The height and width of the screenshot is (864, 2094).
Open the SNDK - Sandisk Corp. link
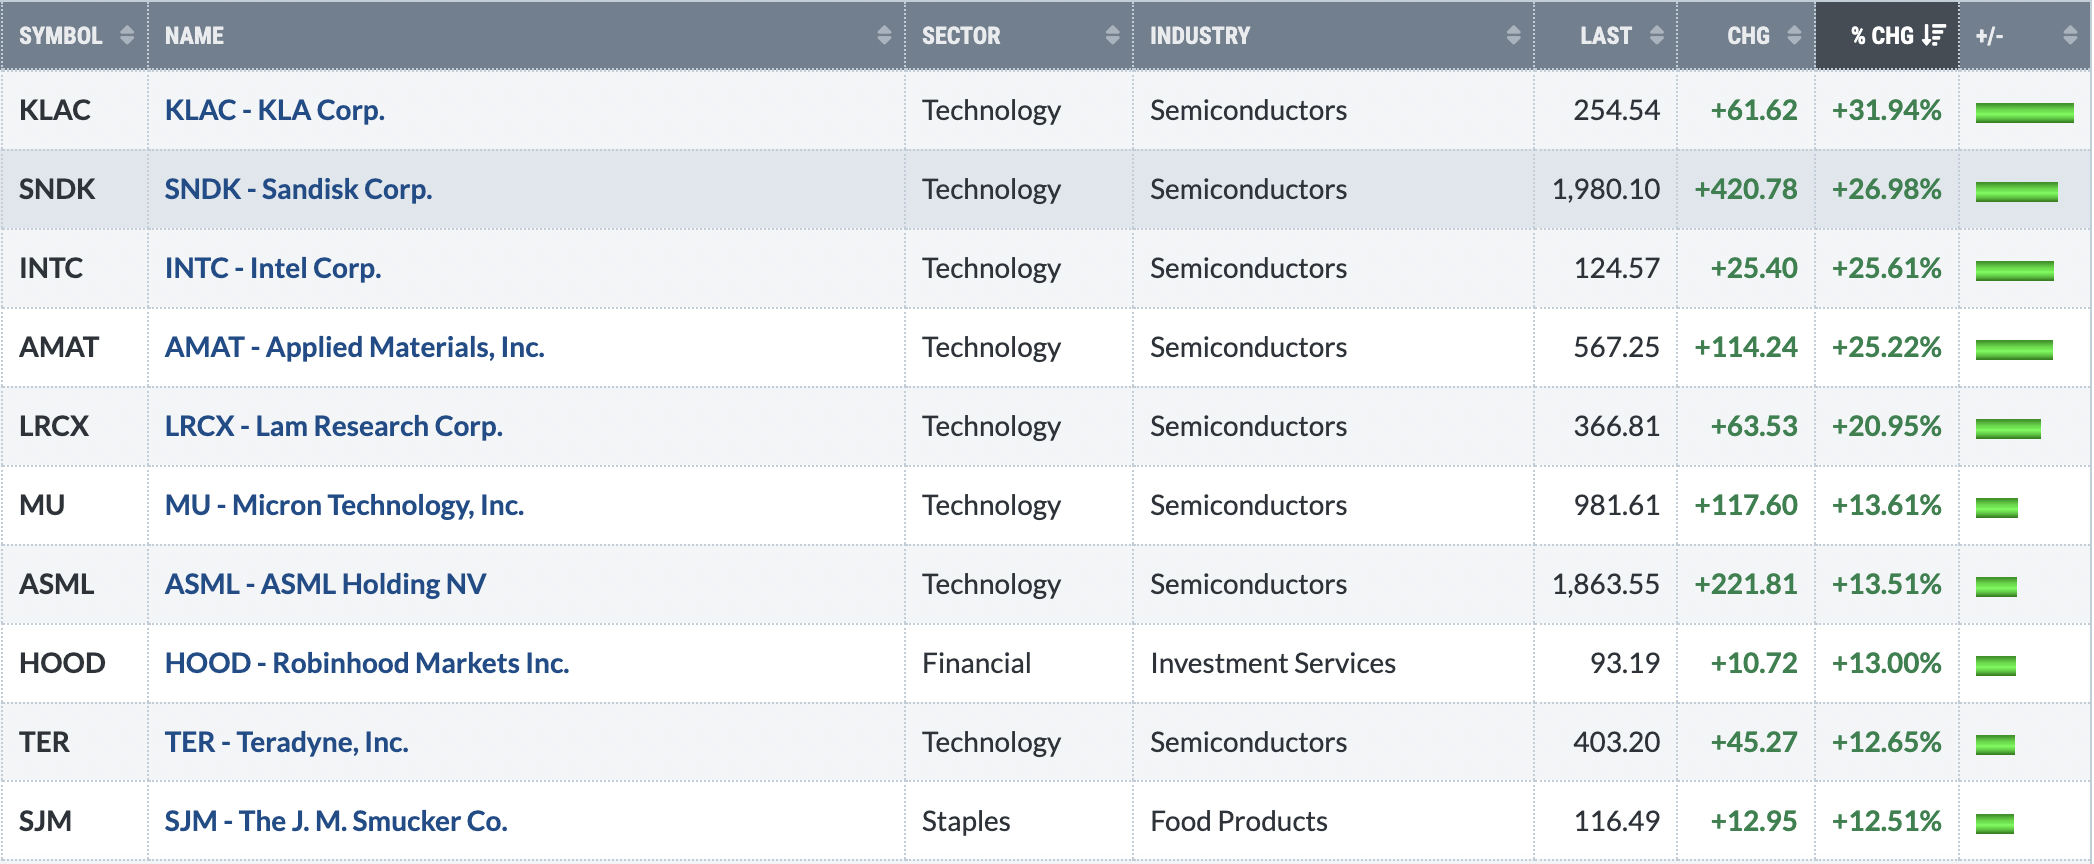pos(298,189)
